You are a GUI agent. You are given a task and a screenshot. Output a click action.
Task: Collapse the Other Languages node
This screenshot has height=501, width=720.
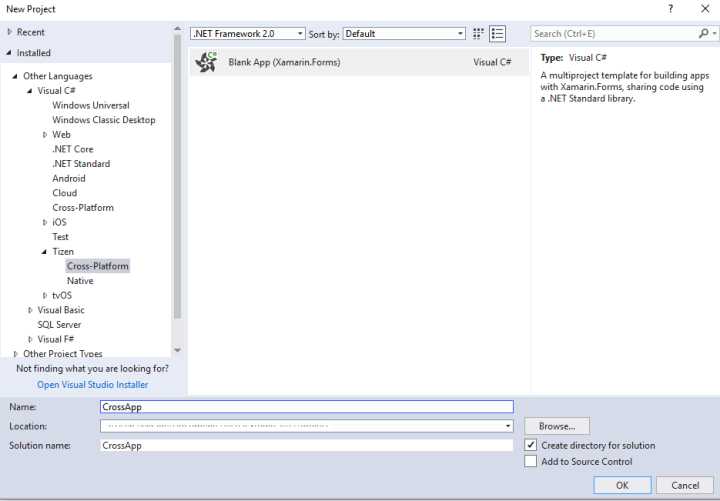tap(15, 76)
